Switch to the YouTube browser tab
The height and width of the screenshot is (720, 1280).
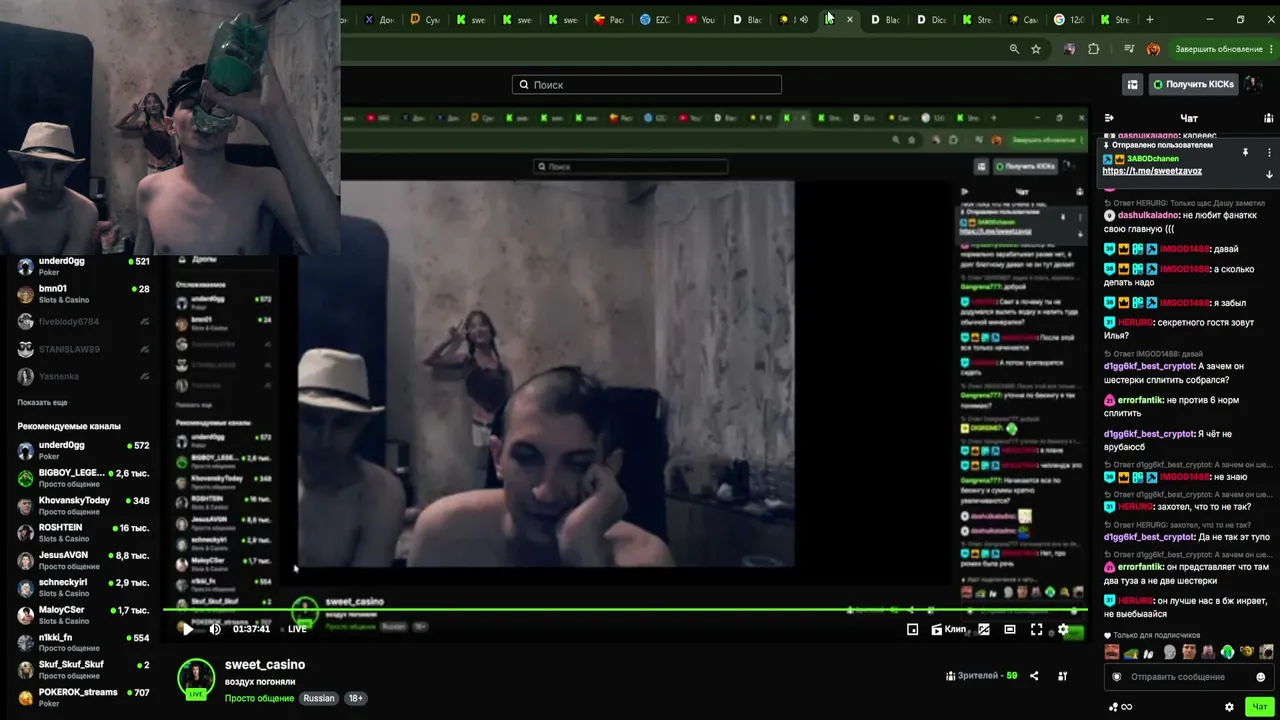pyautogui.click(x=701, y=19)
